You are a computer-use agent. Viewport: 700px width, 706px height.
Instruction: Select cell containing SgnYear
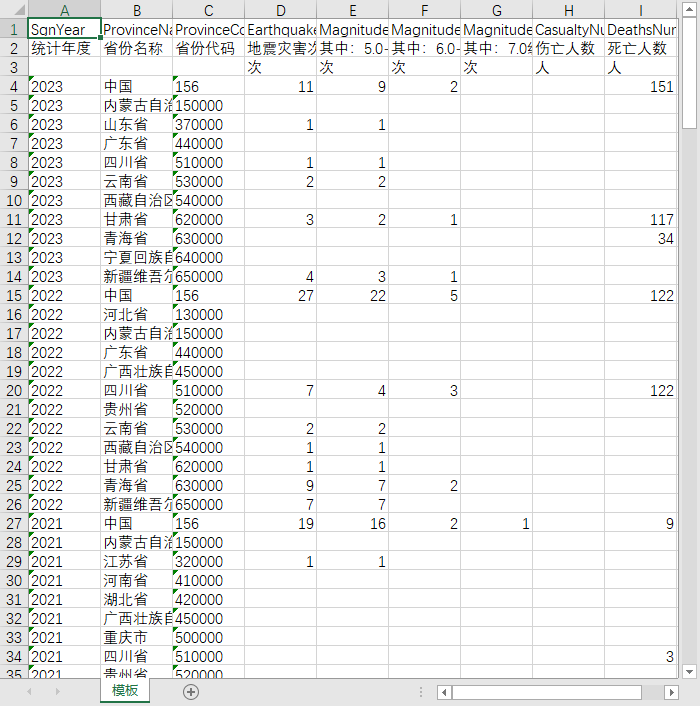click(64, 29)
